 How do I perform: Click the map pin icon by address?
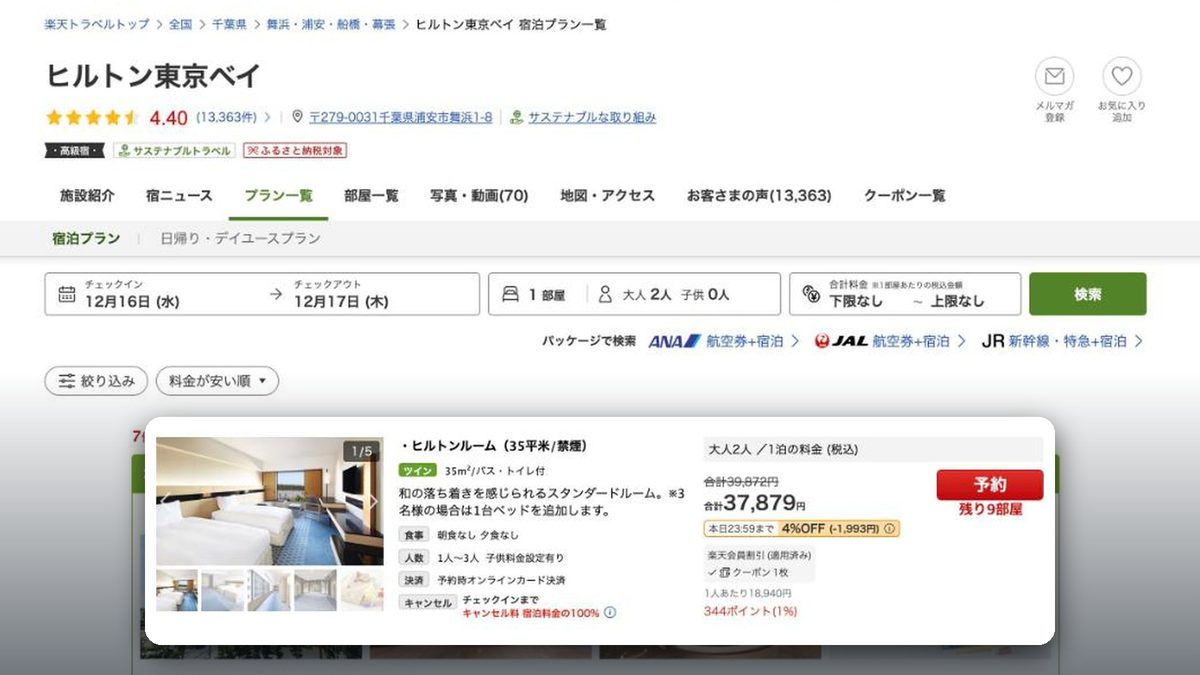(297, 117)
